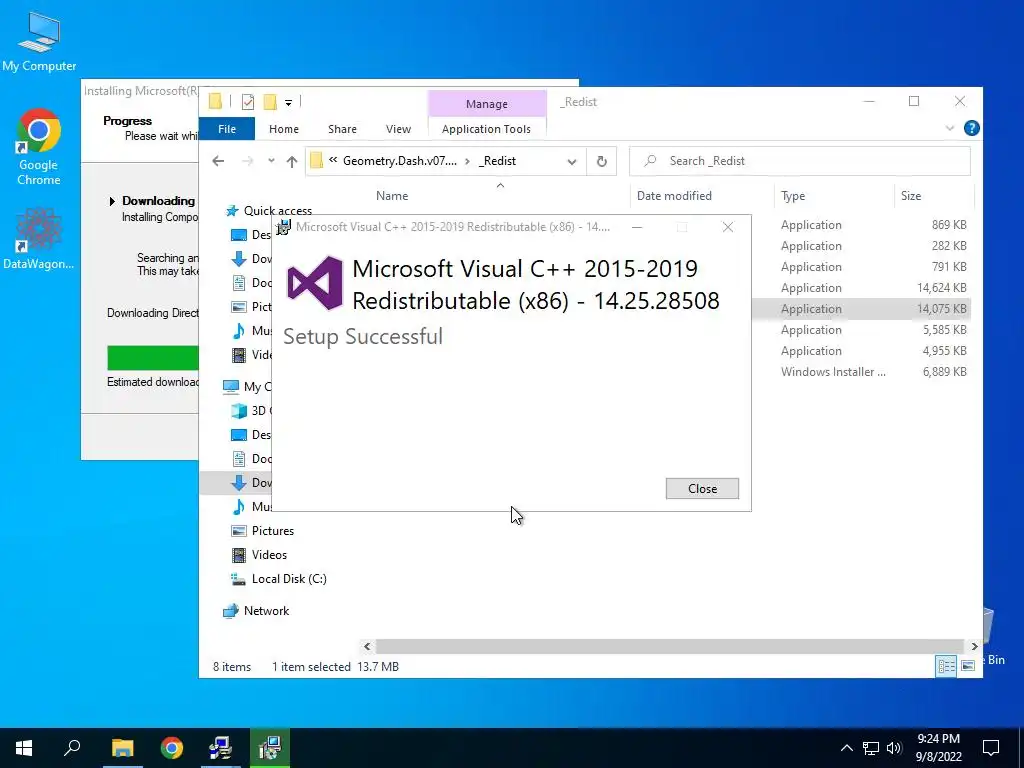Select the active installer taskbar icon
Image resolution: width=1024 pixels, height=768 pixels.
tap(270, 748)
